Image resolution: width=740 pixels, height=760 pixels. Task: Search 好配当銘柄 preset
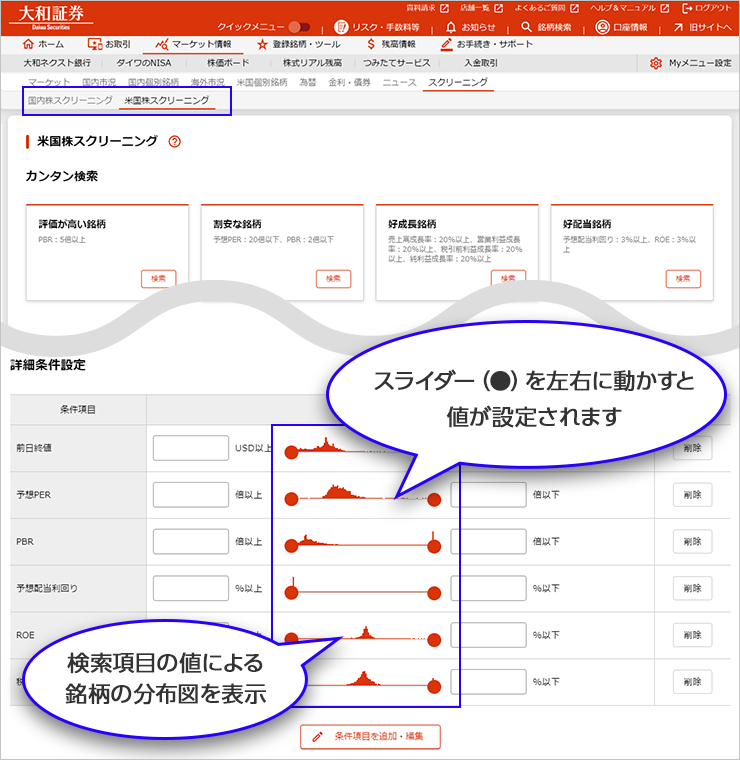[683, 279]
